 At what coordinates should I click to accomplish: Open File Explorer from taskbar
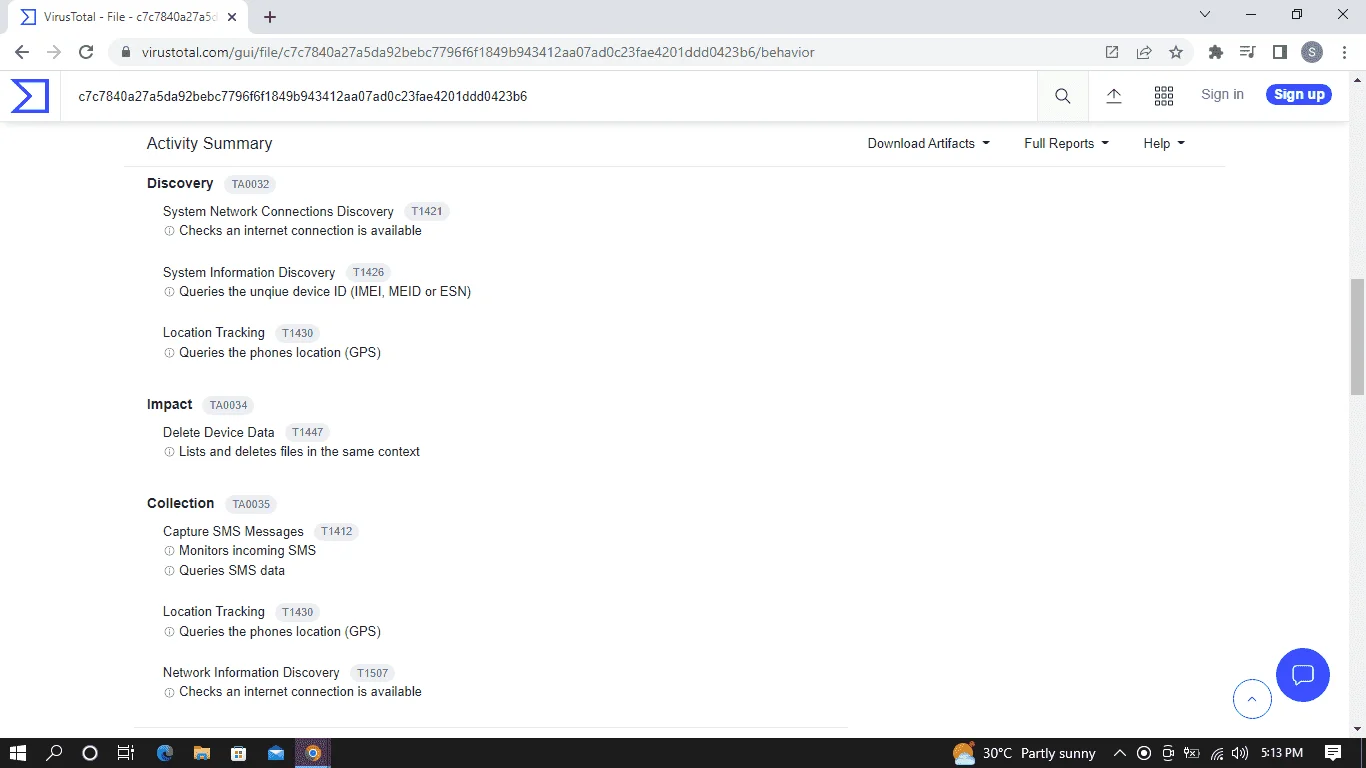(201, 753)
